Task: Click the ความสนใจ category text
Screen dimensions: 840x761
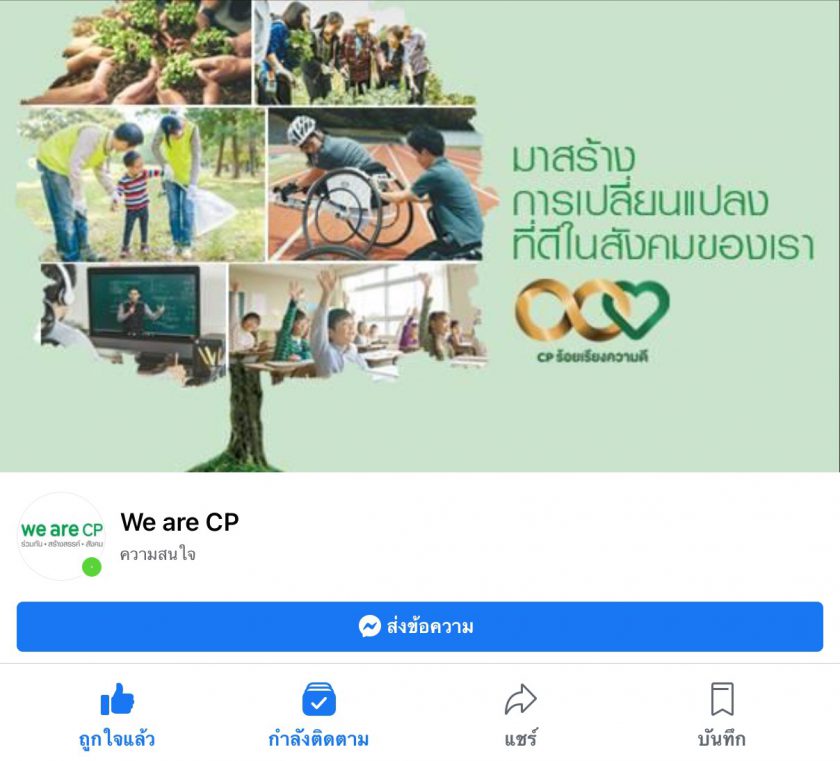Action: [x=158, y=554]
